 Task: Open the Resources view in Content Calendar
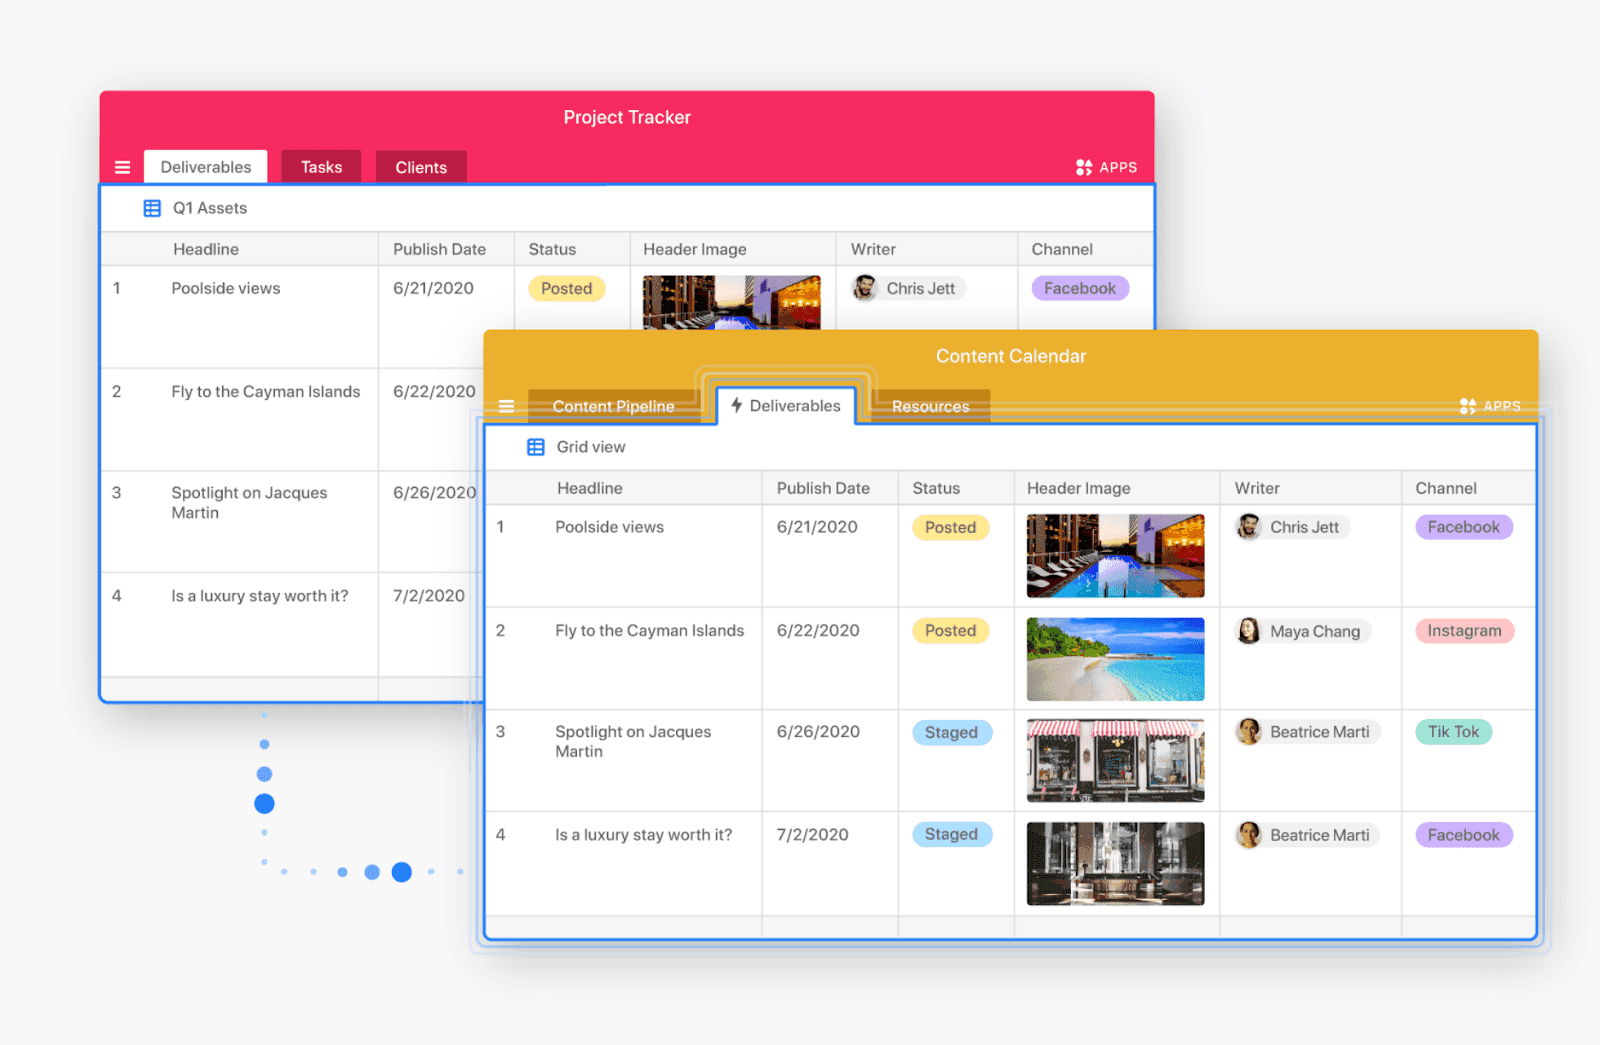[930, 406]
